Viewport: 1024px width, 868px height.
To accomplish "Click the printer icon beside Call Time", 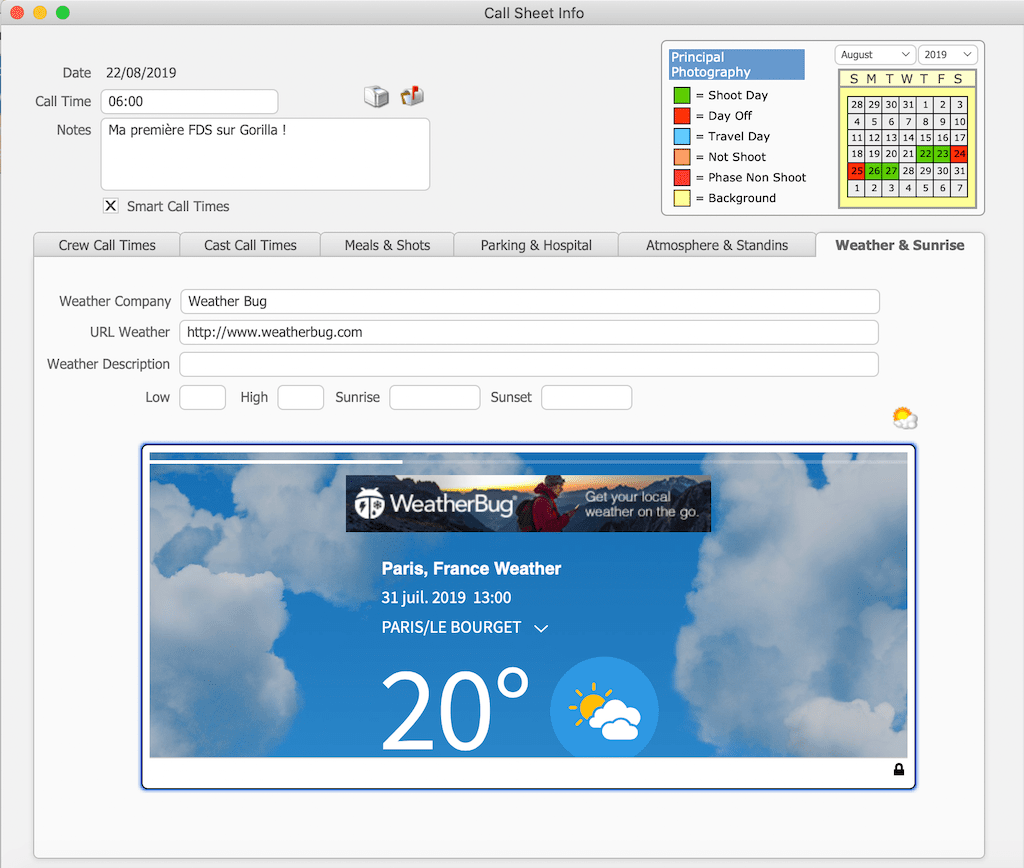I will tap(376, 96).
